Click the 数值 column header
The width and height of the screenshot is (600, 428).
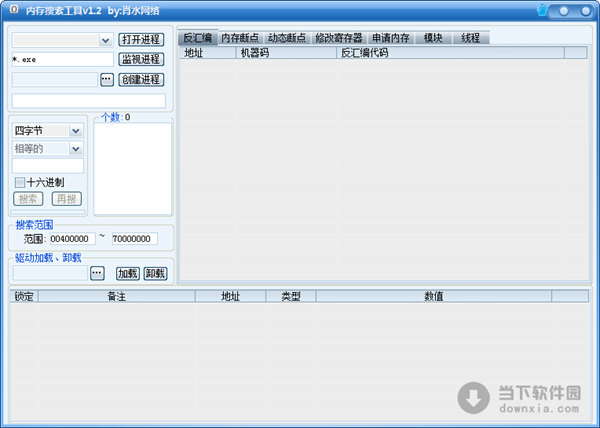pyautogui.click(x=434, y=296)
